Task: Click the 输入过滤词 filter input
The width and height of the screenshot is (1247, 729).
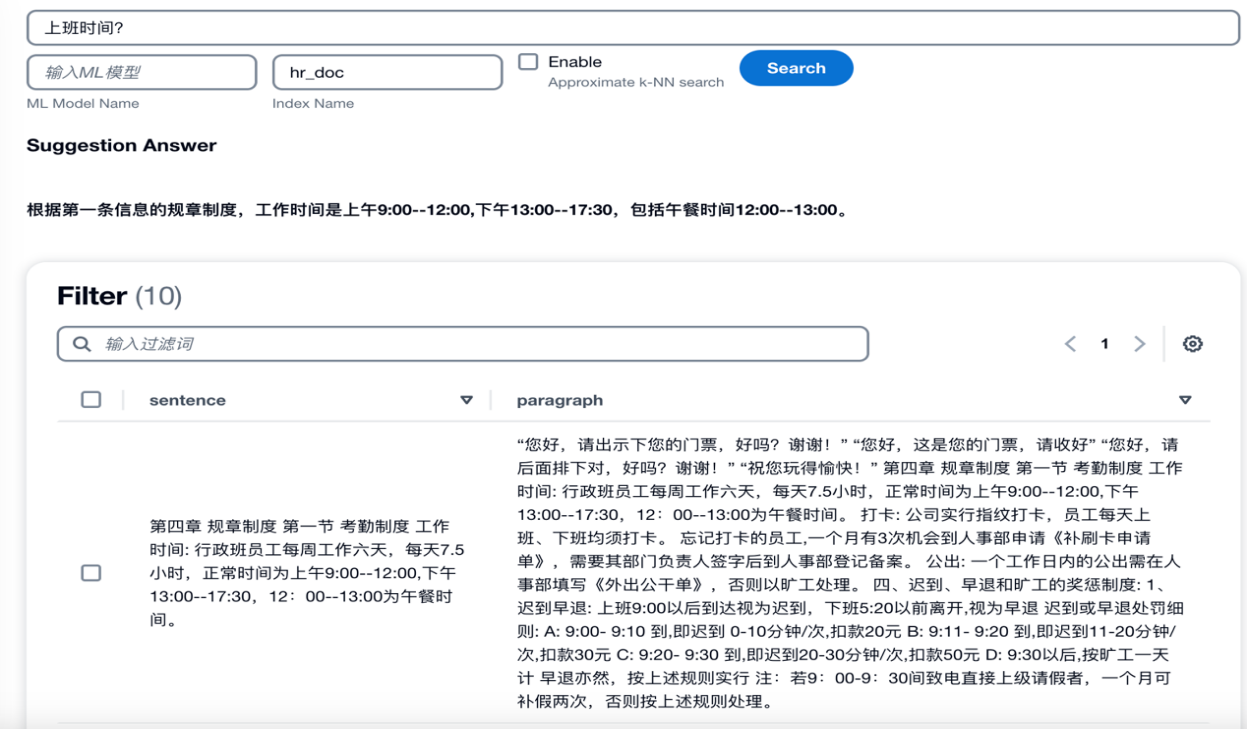Action: (463, 344)
